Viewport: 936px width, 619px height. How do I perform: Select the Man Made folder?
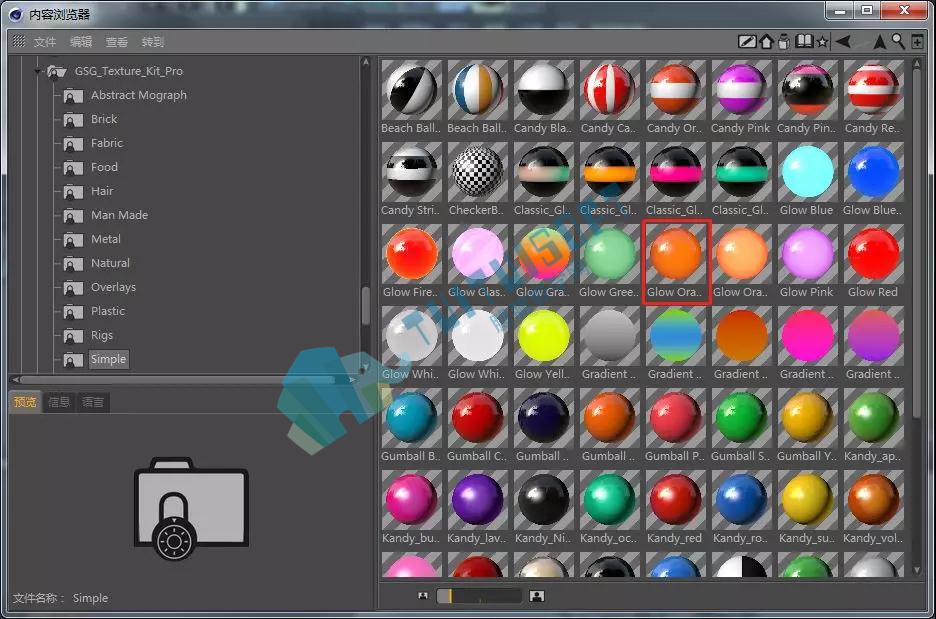click(119, 215)
